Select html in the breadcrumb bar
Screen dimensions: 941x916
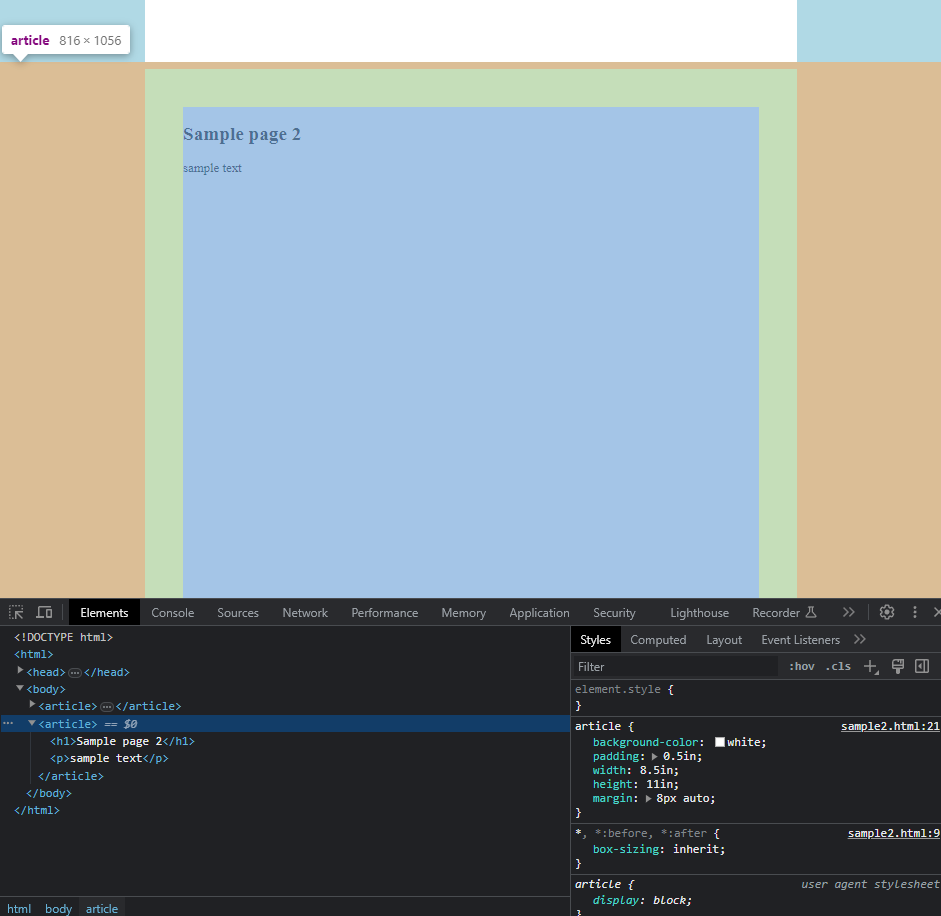click(19, 908)
